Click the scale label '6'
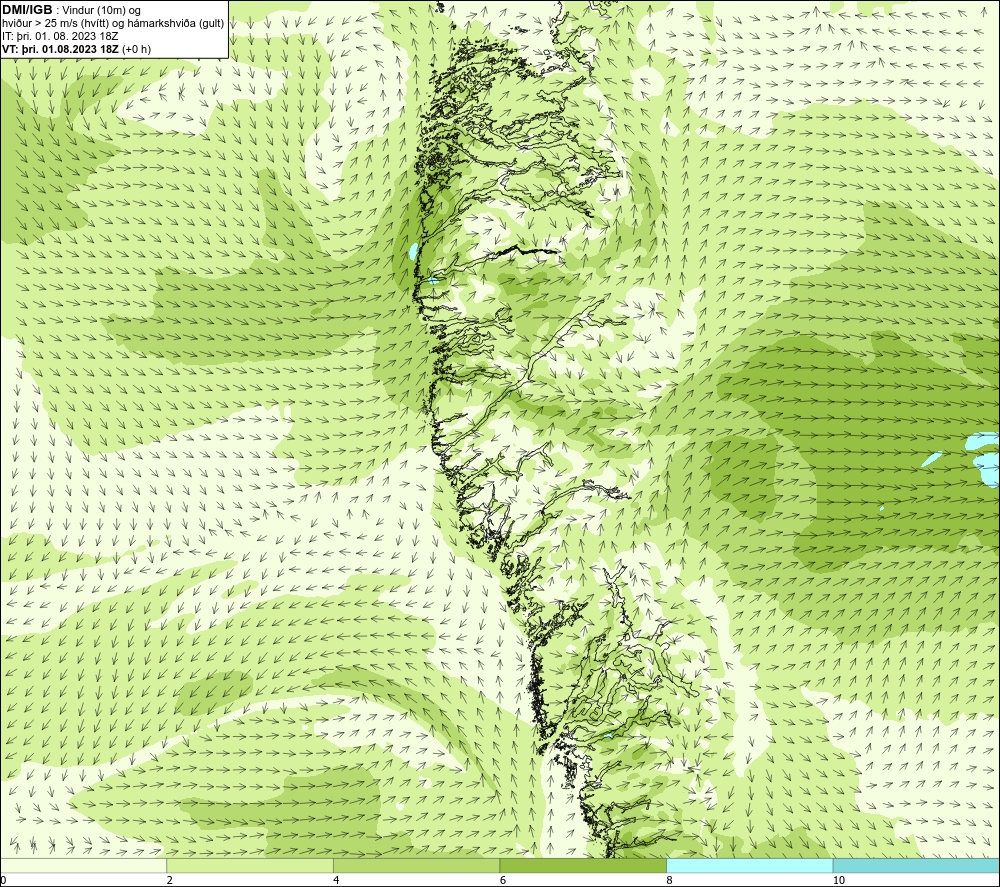Image resolution: width=1000 pixels, height=887 pixels. pyautogui.click(x=503, y=880)
